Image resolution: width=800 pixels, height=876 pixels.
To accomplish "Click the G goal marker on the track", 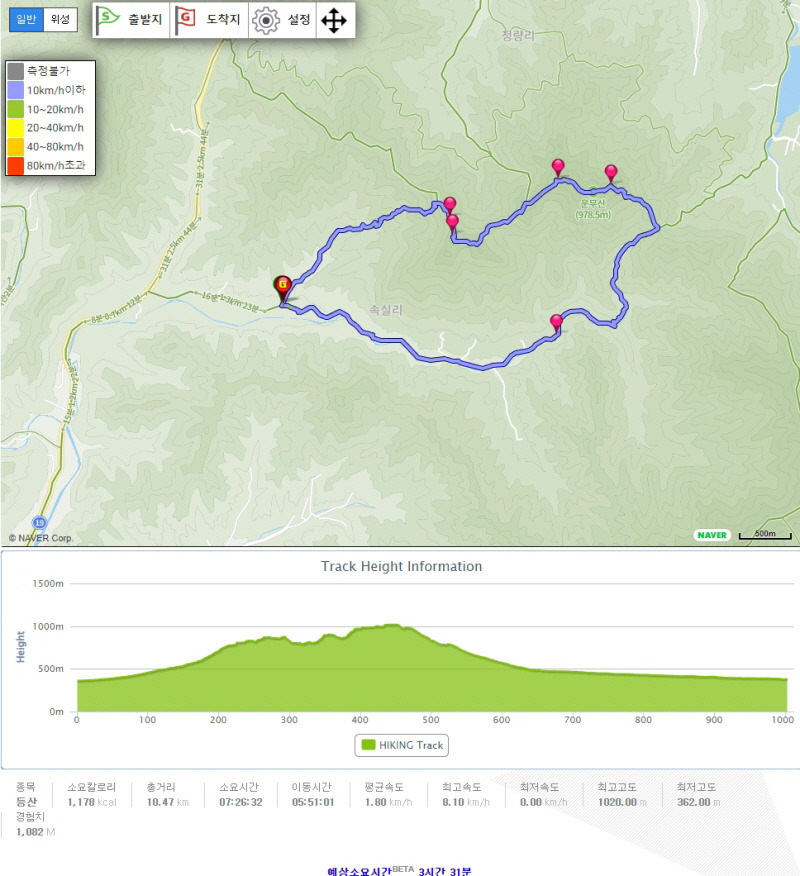I will click(x=283, y=287).
